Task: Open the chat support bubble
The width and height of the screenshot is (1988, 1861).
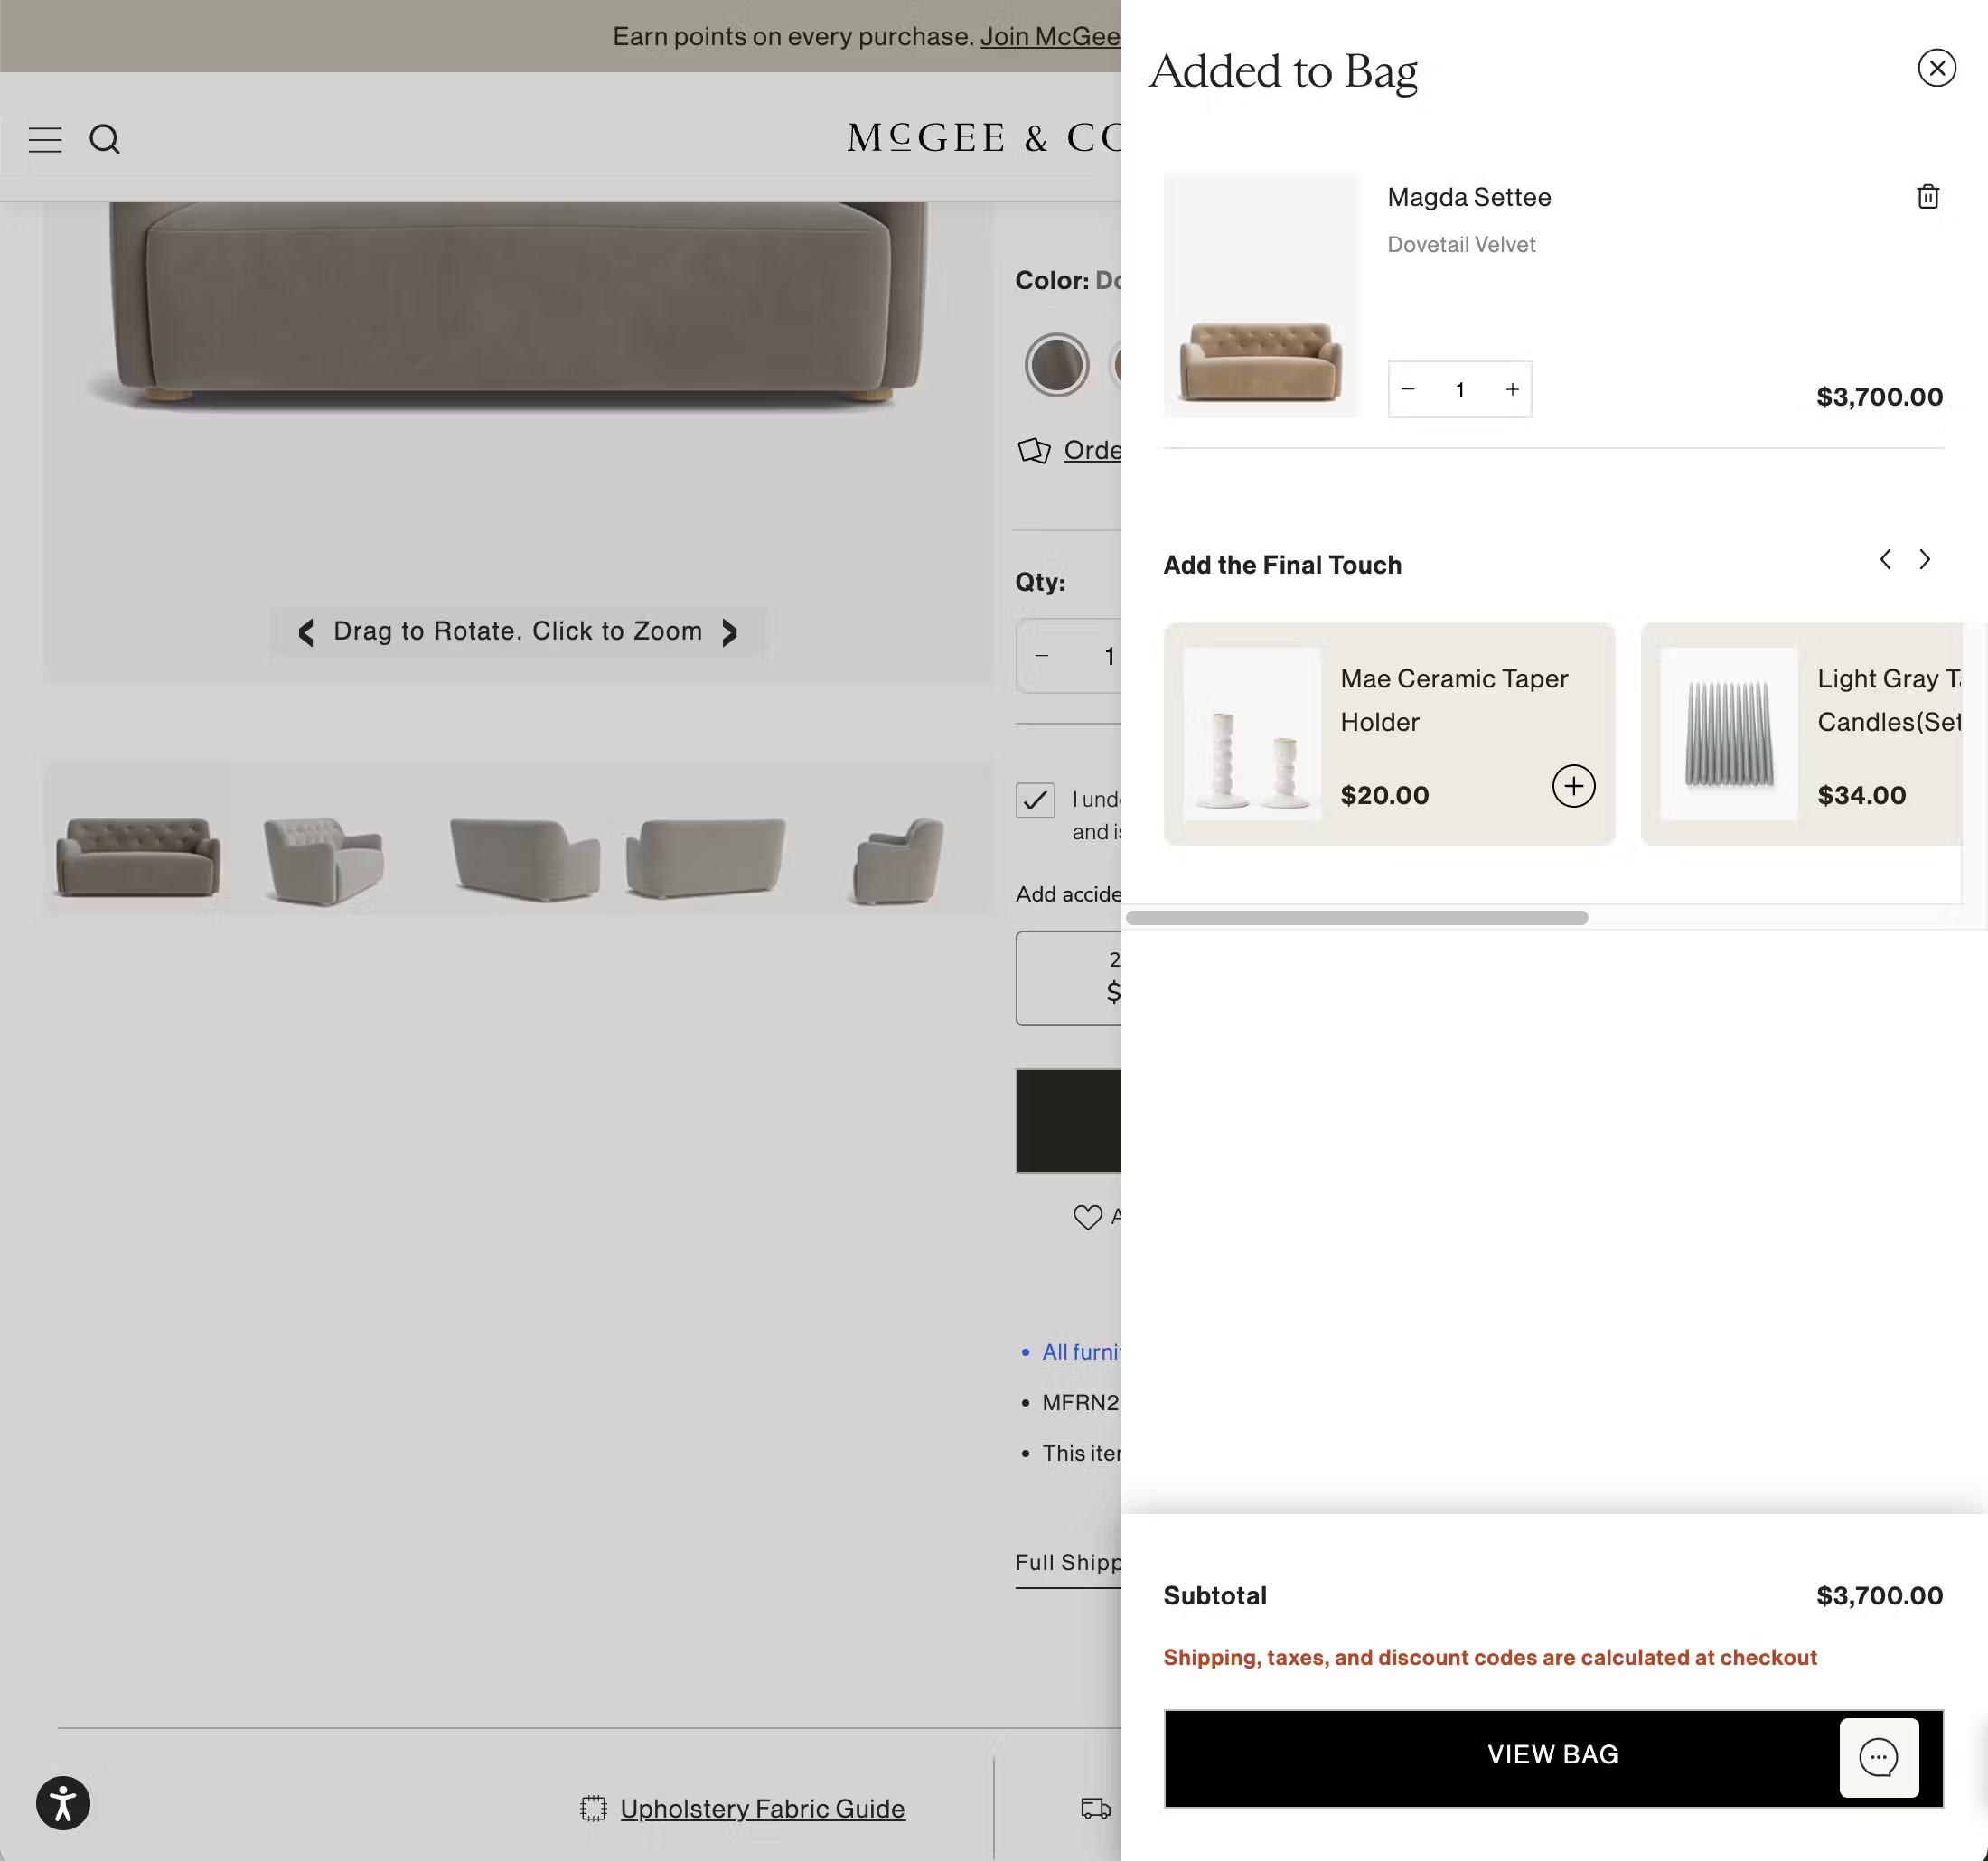Action: click(1880, 1758)
